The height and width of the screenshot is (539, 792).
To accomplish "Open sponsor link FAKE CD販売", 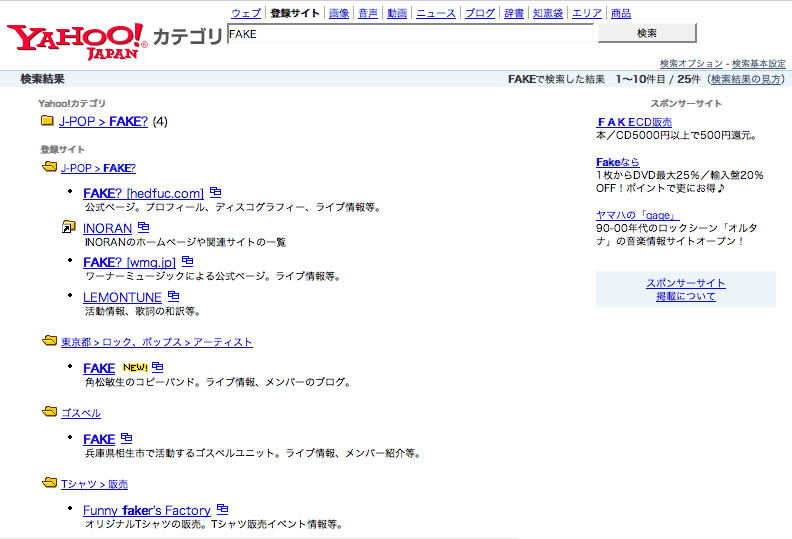I will (634, 122).
